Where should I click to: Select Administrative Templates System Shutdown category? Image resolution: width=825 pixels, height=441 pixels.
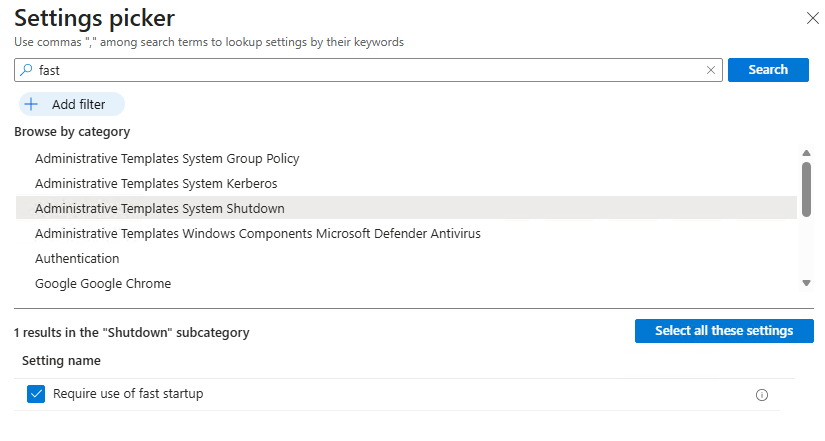pyautogui.click(x=406, y=208)
